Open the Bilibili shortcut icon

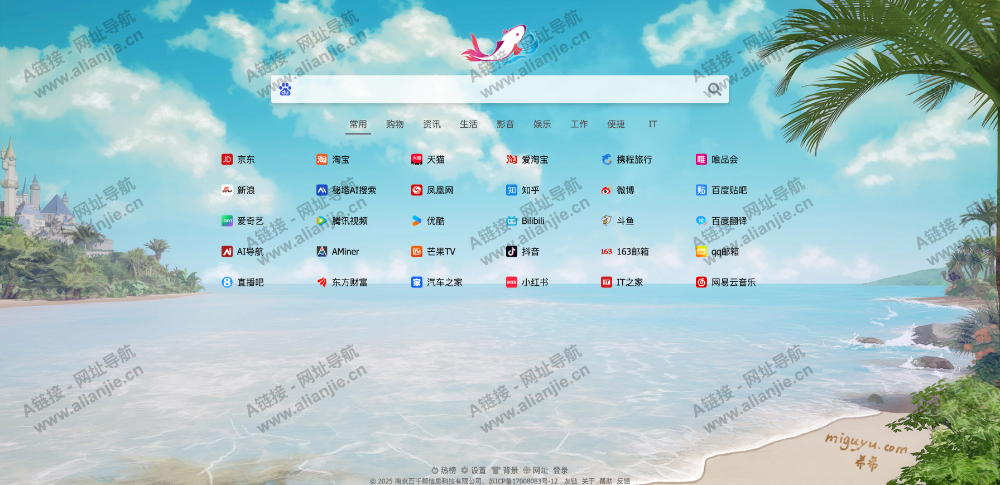(512, 221)
